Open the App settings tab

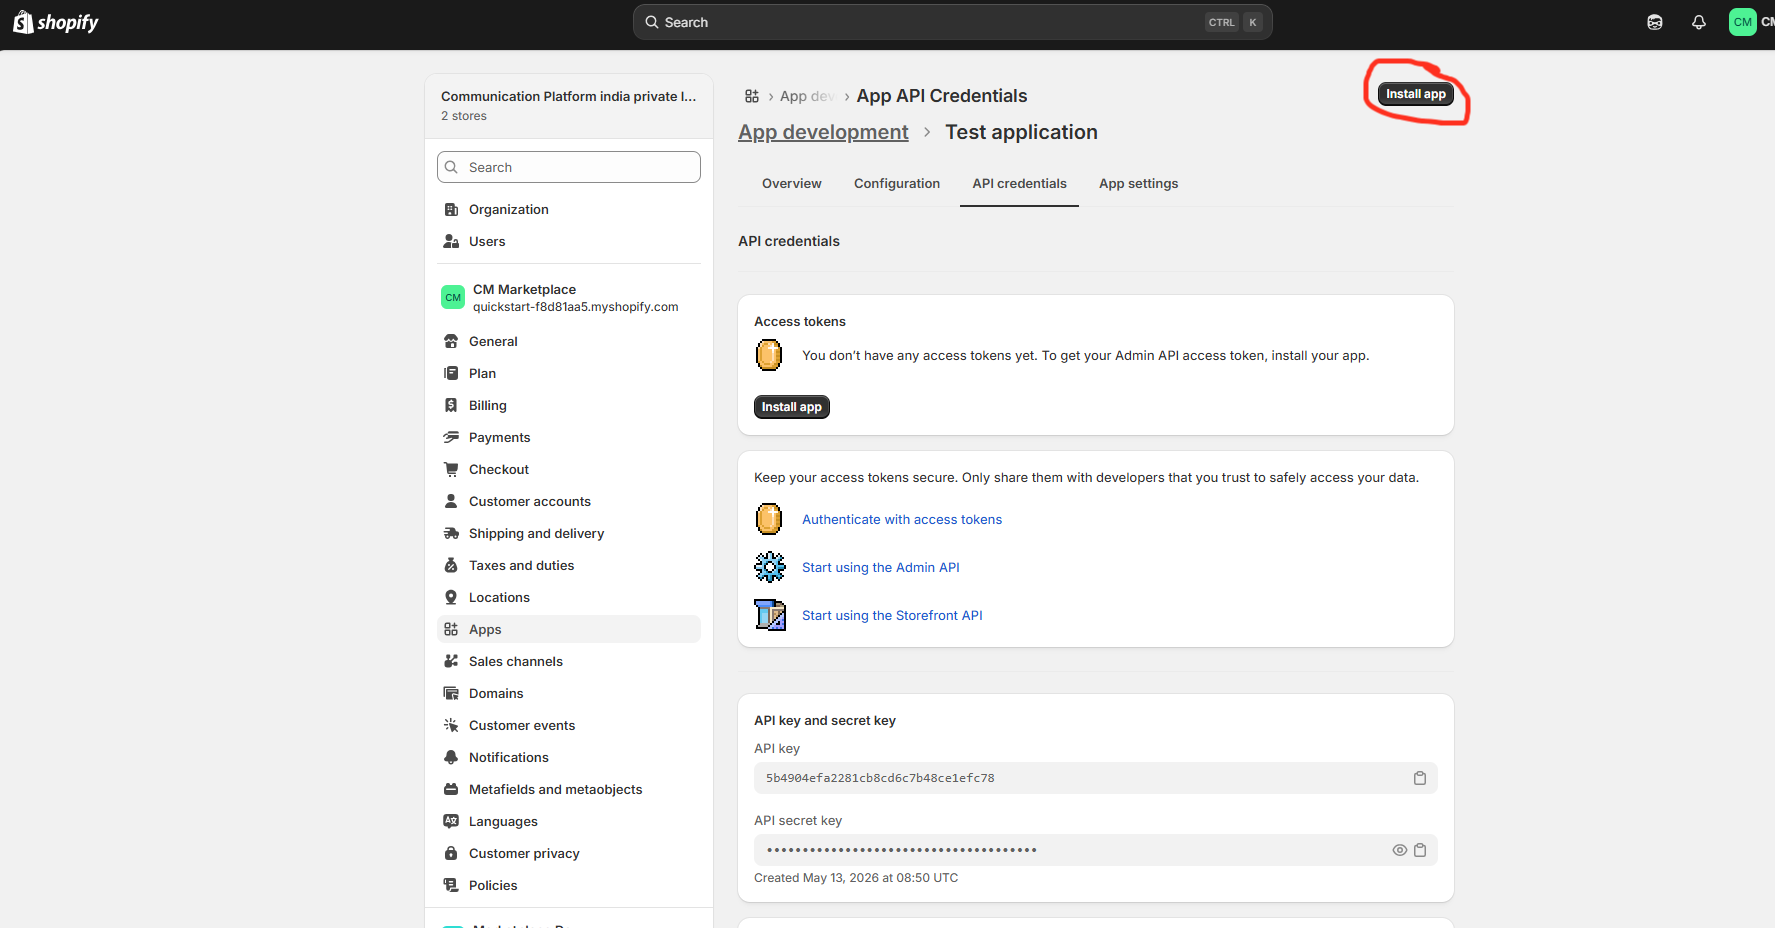pyautogui.click(x=1138, y=183)
